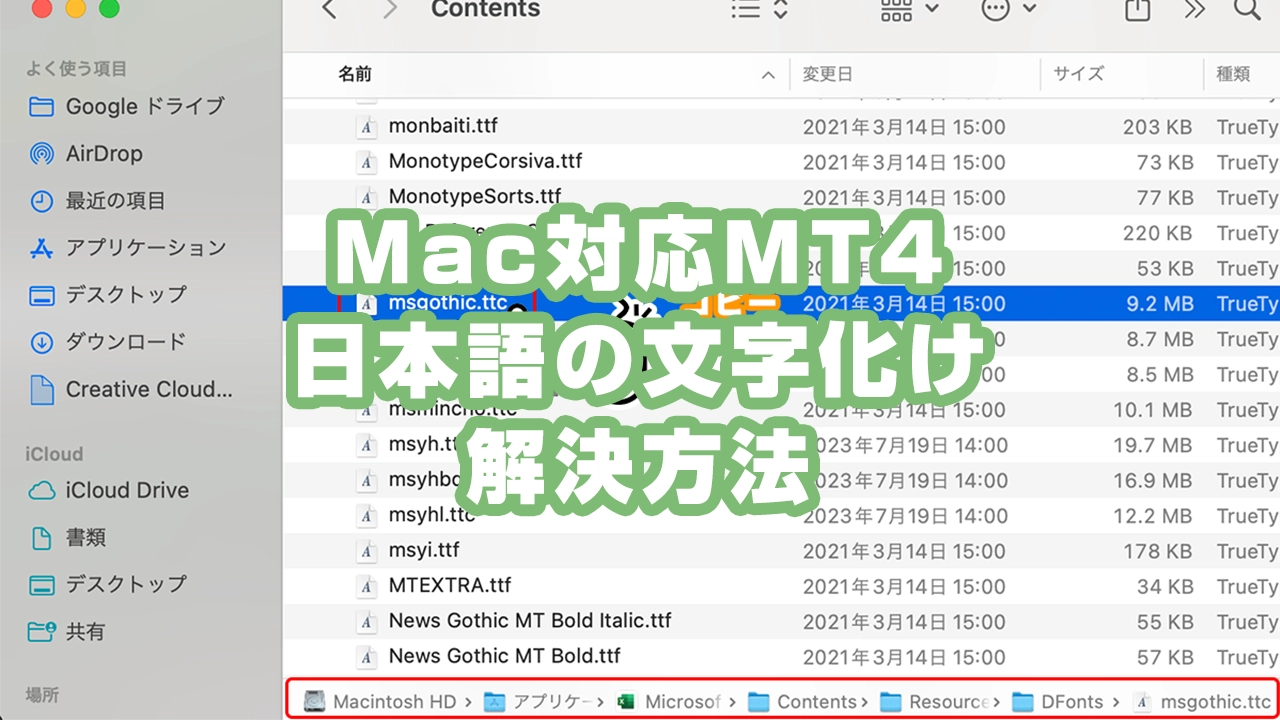Image resolution: width=1280 pixels, height=720 pixels.
Task: Click the font icon beside msyhl.ttc
Action: 367,516
